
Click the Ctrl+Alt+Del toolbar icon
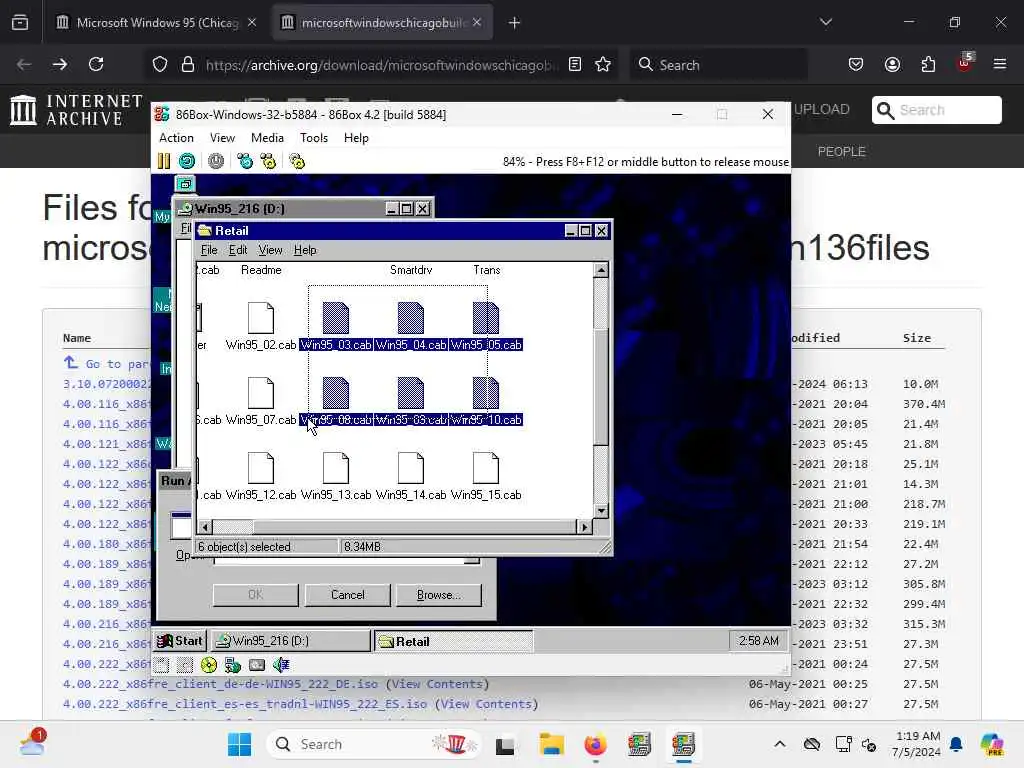(245, 161)
